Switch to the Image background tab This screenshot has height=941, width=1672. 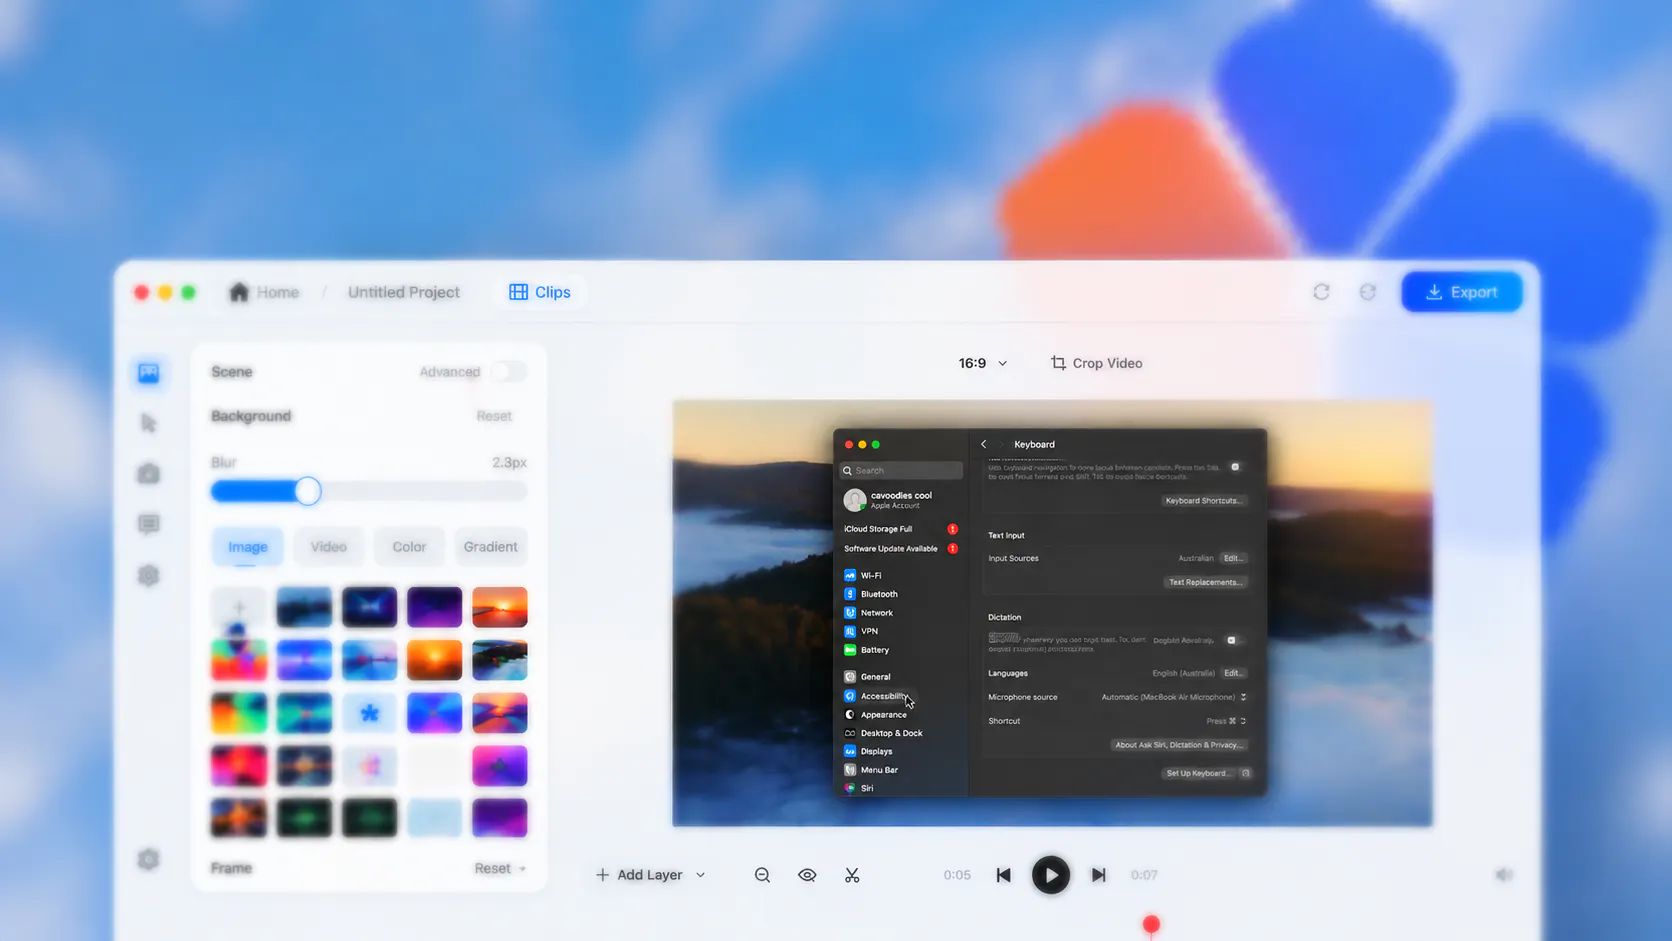[247, 547]
